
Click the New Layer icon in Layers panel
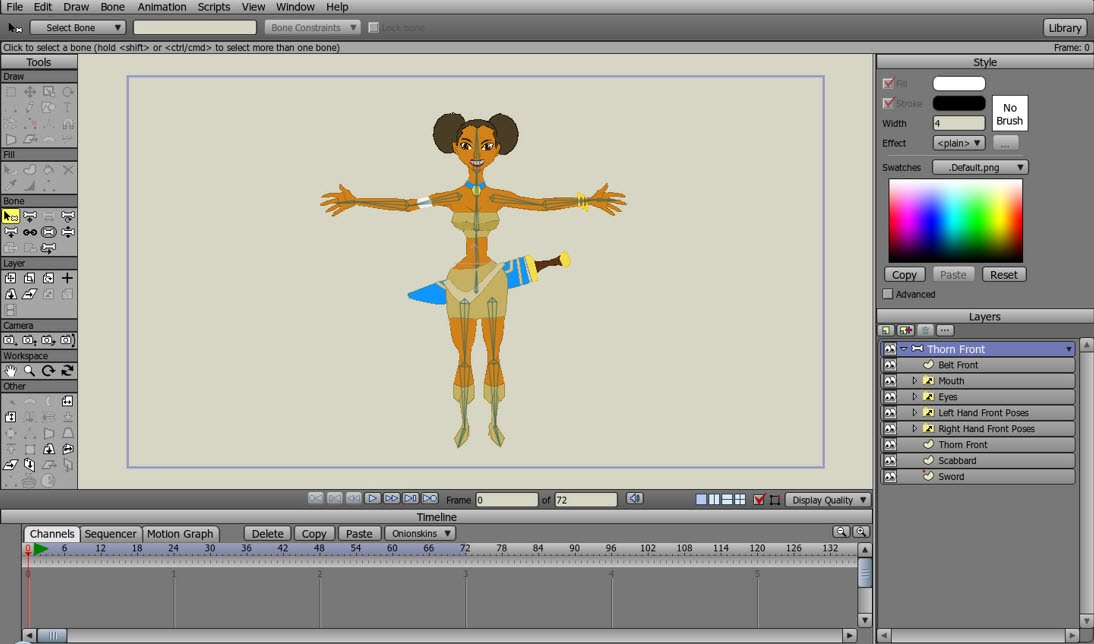click(x=886, y=330)
